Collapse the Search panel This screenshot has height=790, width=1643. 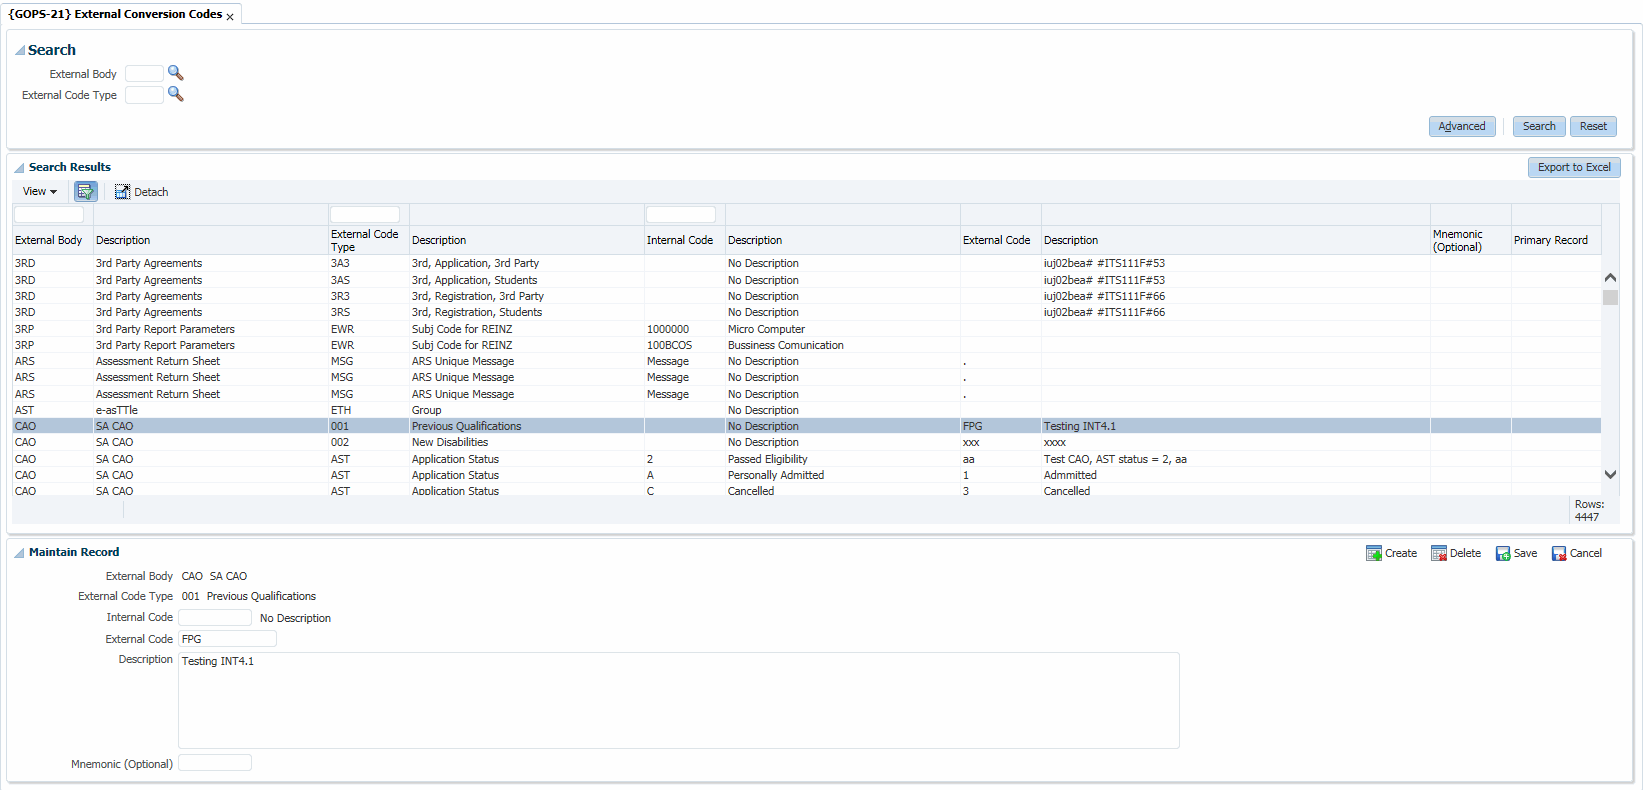tap(19, 51)
